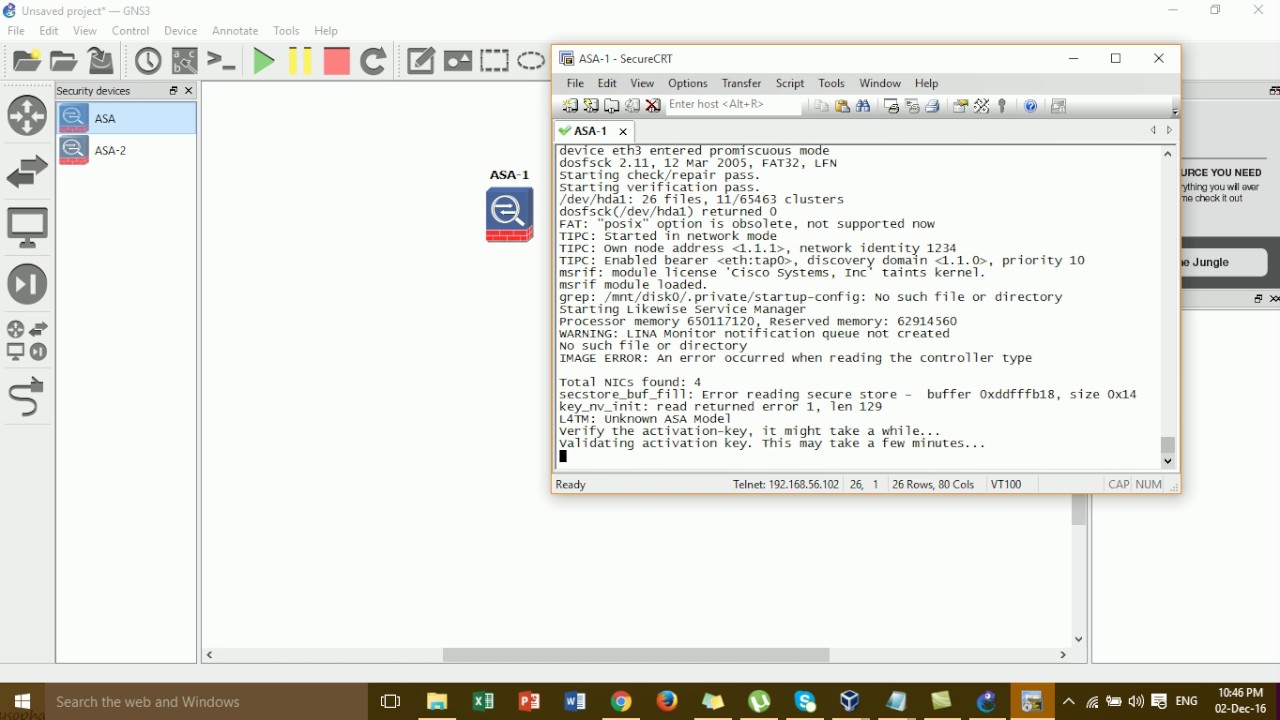Viewport: 1280px width, 720px height.
Task: Open Chrome from the taskbar
Action: 621,701
